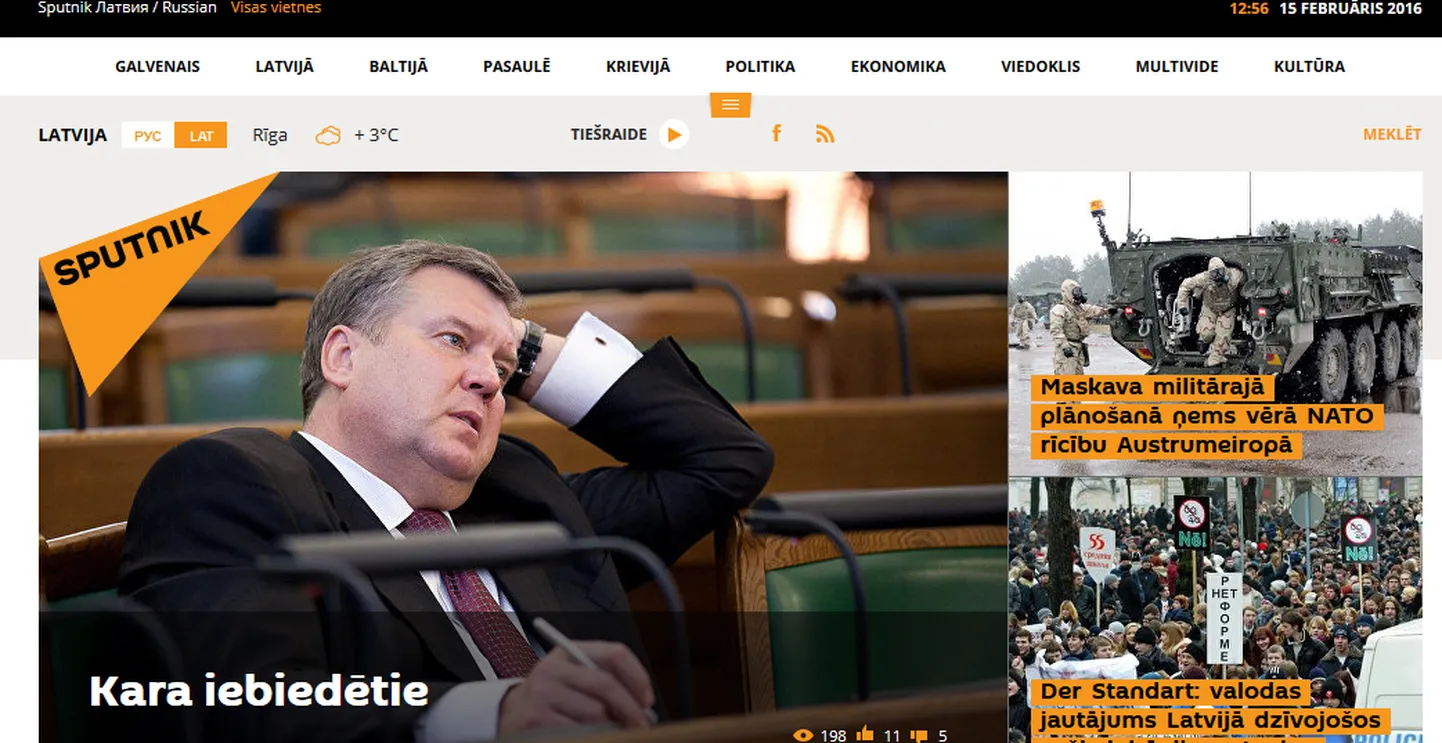Open the Der Standart valodas jautājums headline

1210,710
